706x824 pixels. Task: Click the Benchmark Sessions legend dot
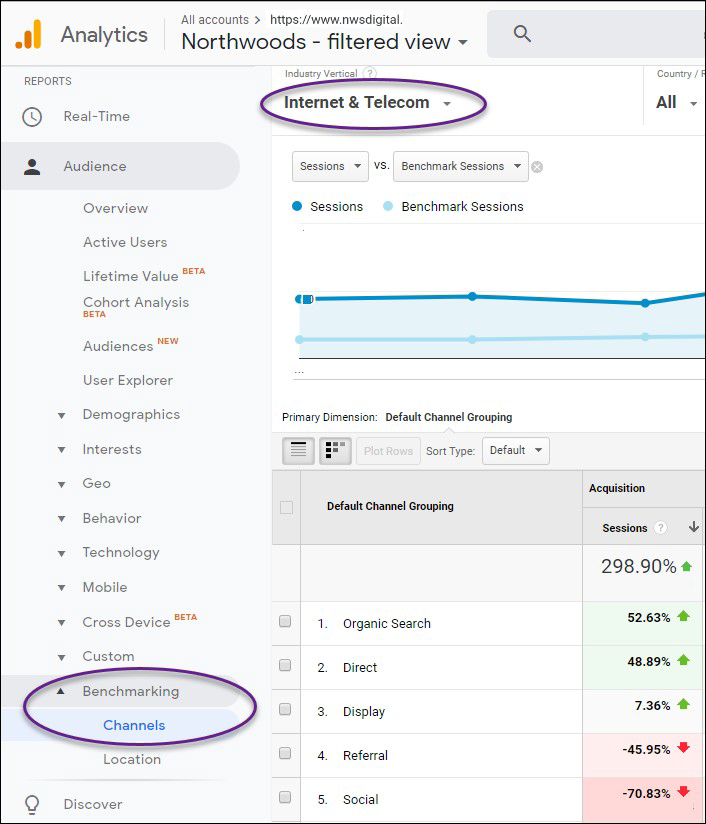(388, 206)
